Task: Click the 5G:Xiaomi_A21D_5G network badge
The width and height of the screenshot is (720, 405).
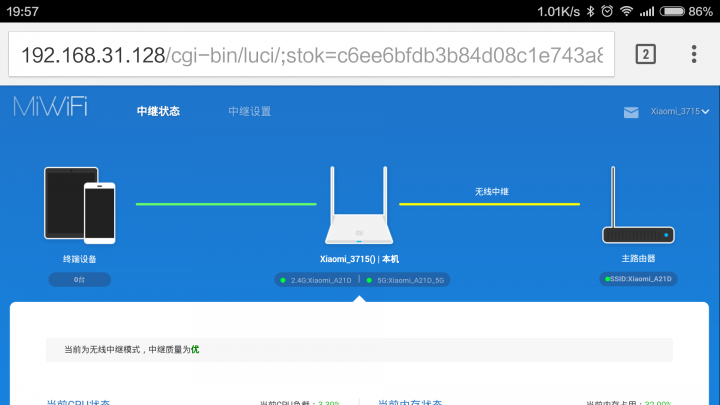Action: tap(406, 280)
